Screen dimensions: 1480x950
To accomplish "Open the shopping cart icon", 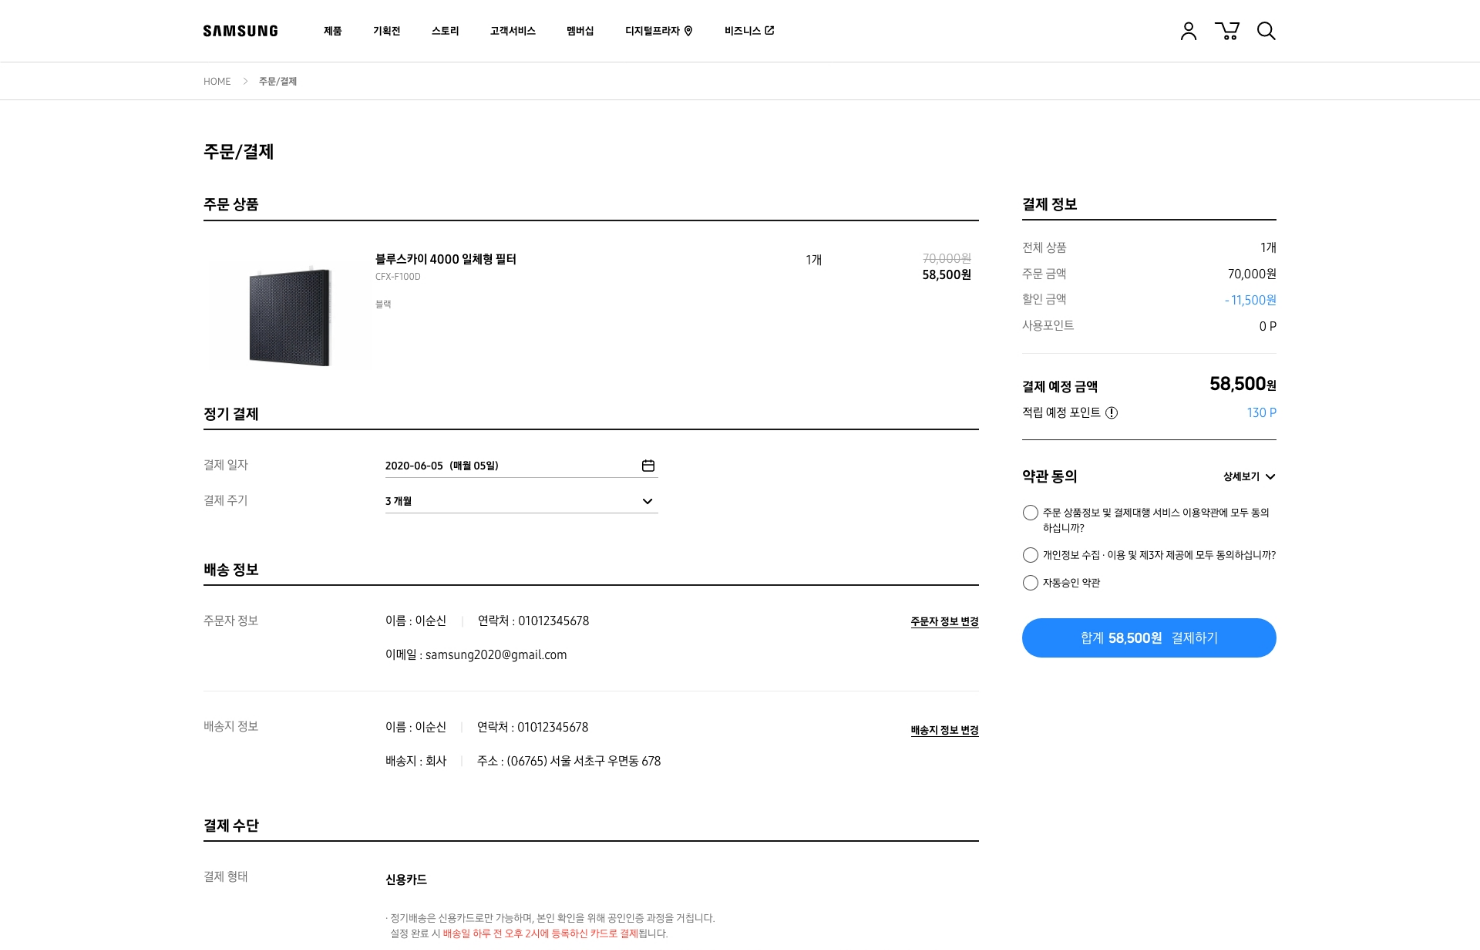I will pyautogui.click(x=1227, y=31).
